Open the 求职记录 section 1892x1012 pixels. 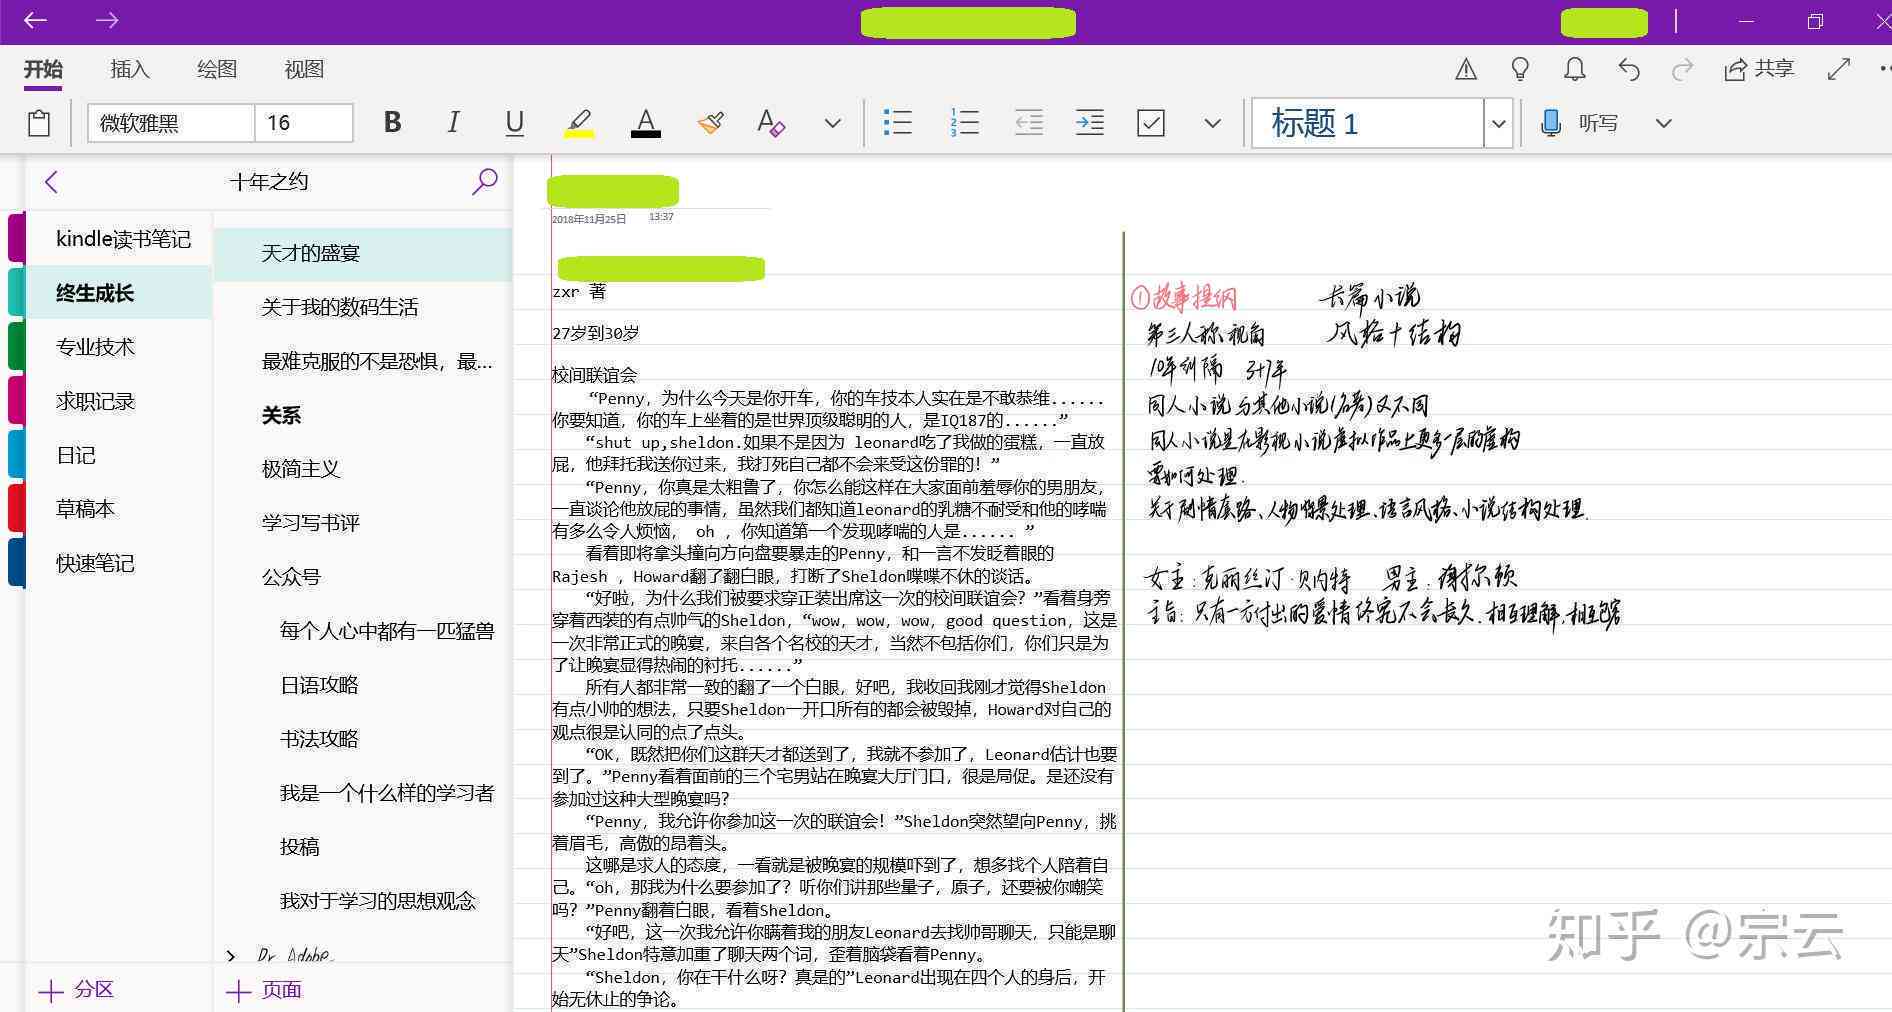[x=118, y=401]
